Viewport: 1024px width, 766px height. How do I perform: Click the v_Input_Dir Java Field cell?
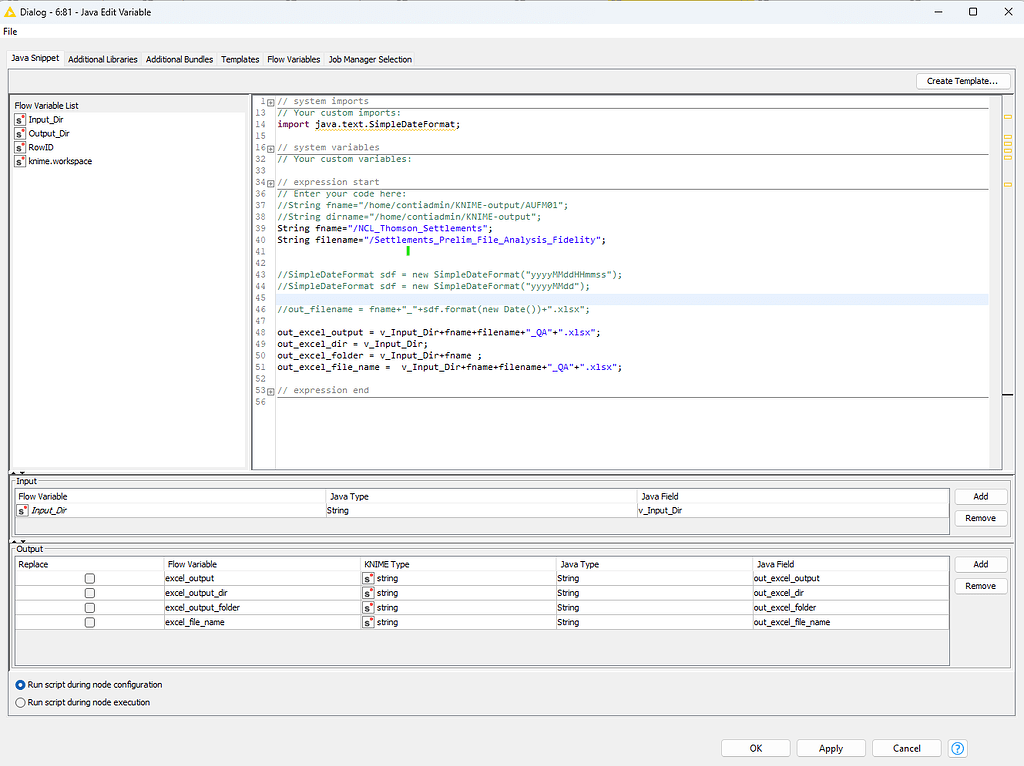click(793, 511)
